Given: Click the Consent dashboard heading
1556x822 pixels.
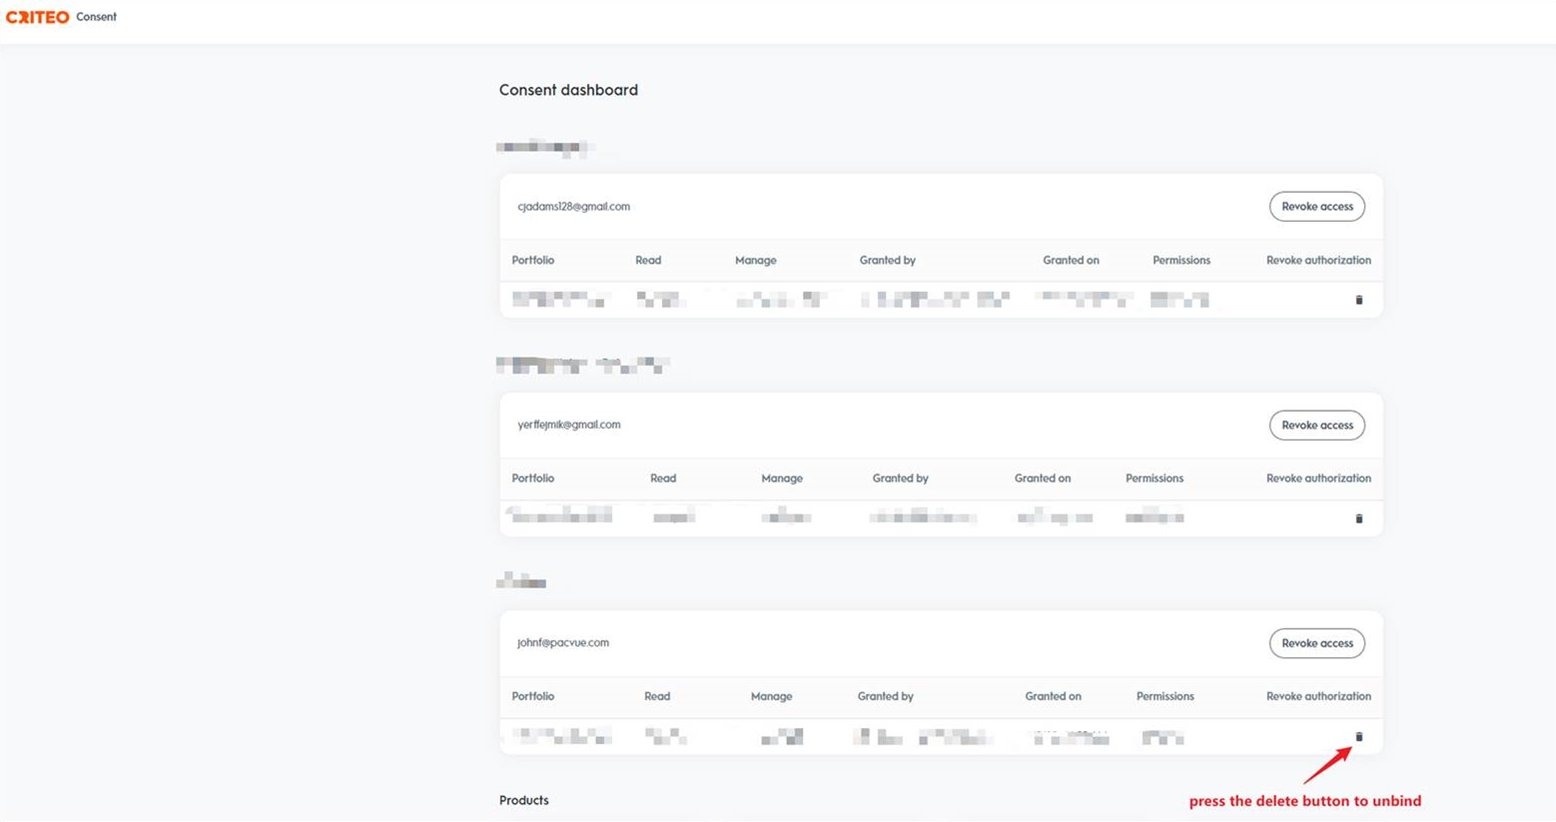Looking at the screenshot, I should (568, 90).
